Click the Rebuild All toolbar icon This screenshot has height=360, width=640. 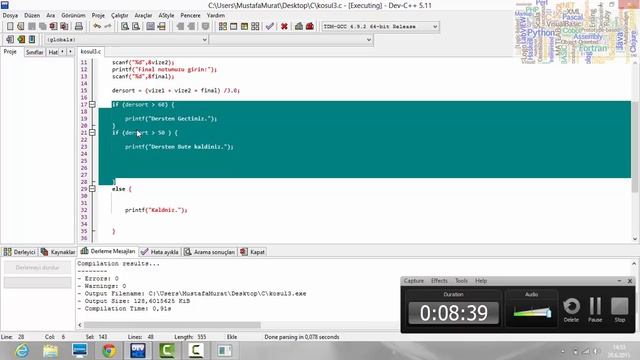coord(255,27)
